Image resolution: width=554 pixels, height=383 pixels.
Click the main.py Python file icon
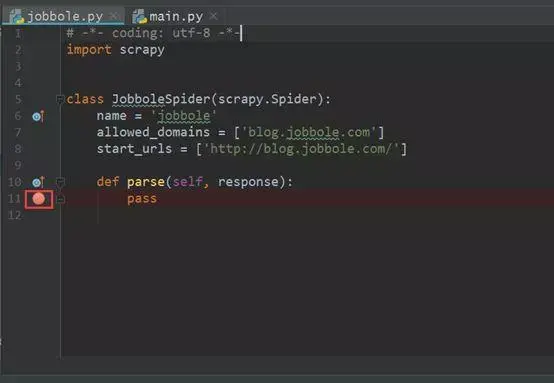tap(140, 16)
